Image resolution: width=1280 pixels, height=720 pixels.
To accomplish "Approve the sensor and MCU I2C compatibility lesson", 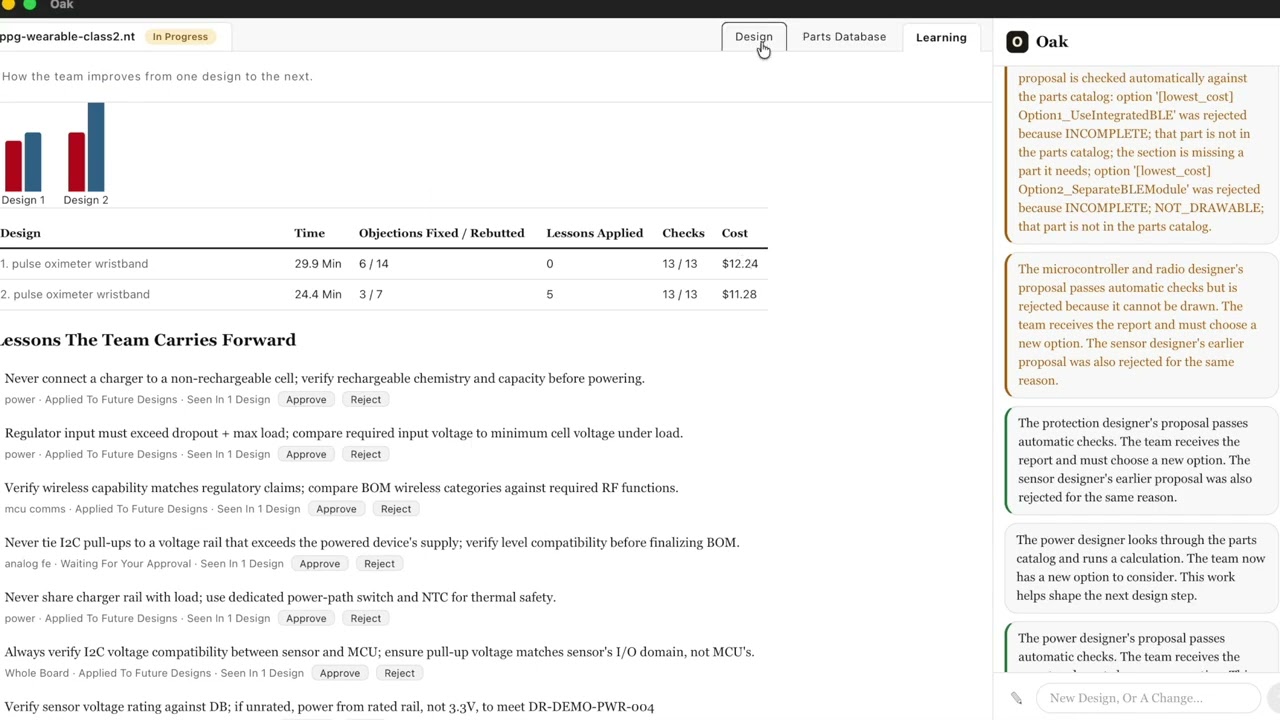I will coord(340,674).
